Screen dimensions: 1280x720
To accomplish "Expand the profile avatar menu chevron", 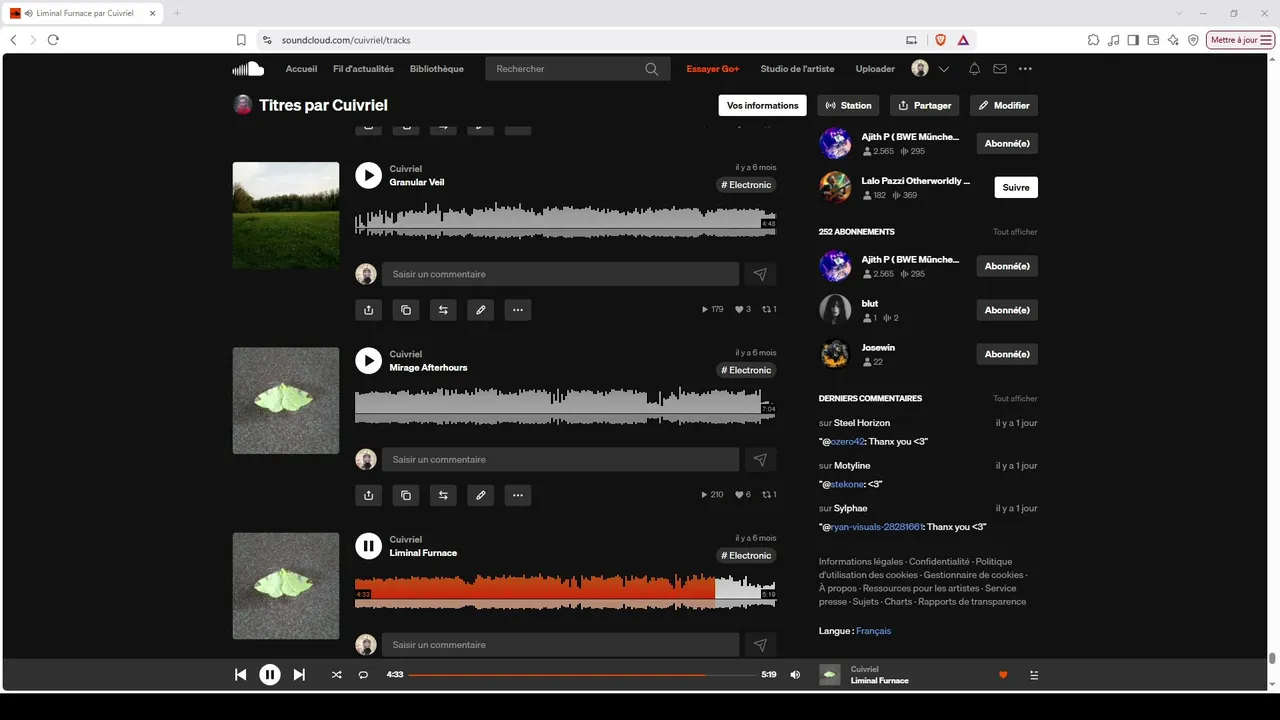I will coord(944,69).
